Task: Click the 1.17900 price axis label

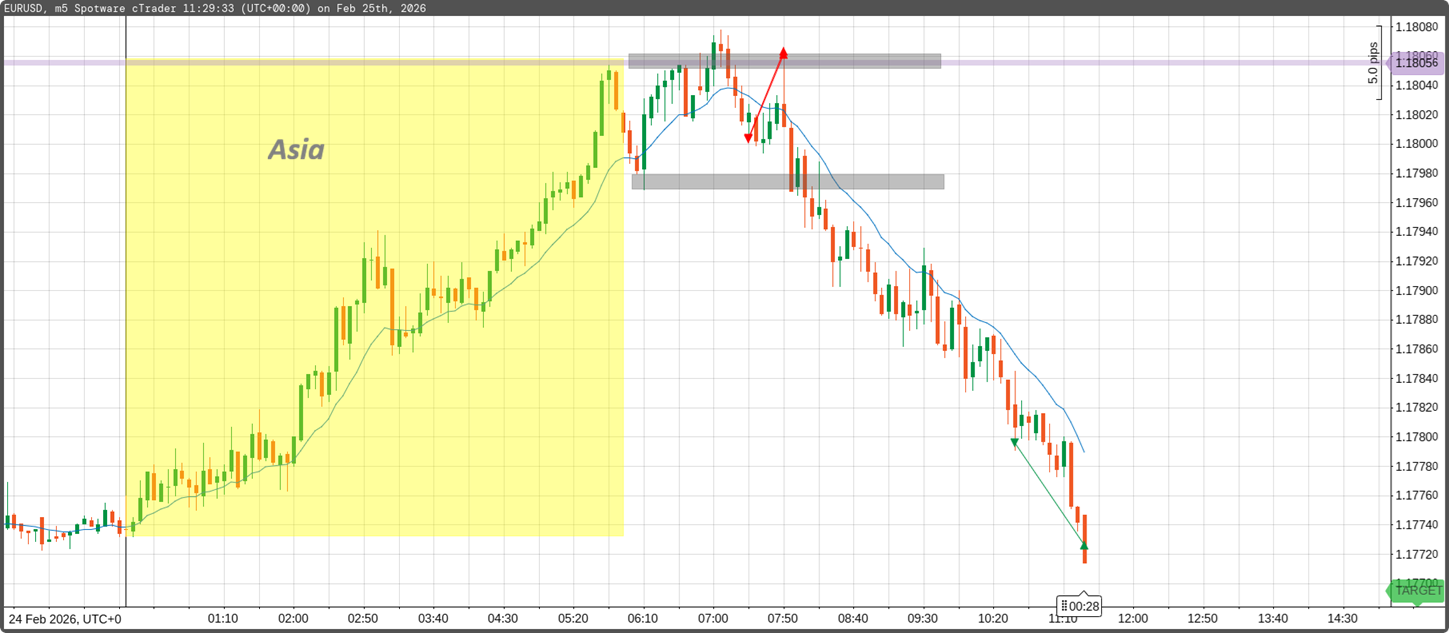Action: click(x=1415, y=291)
